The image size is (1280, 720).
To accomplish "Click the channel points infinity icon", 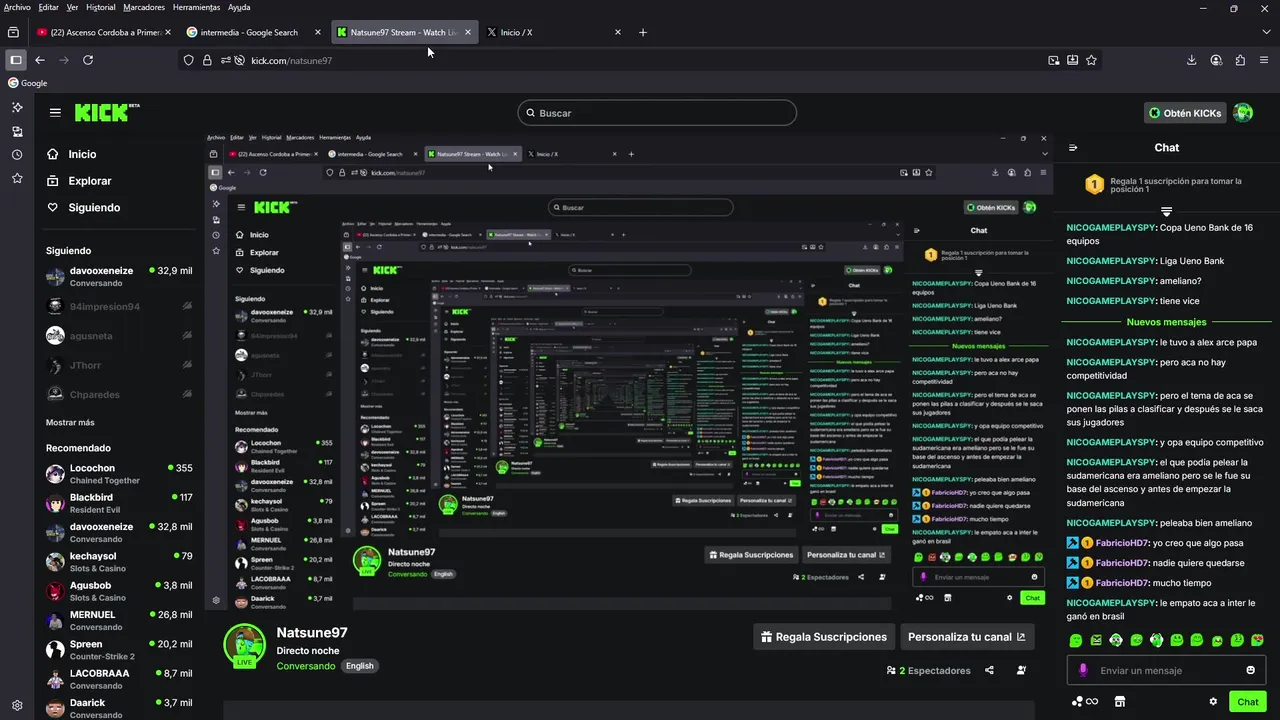I will click(1085, 702).
